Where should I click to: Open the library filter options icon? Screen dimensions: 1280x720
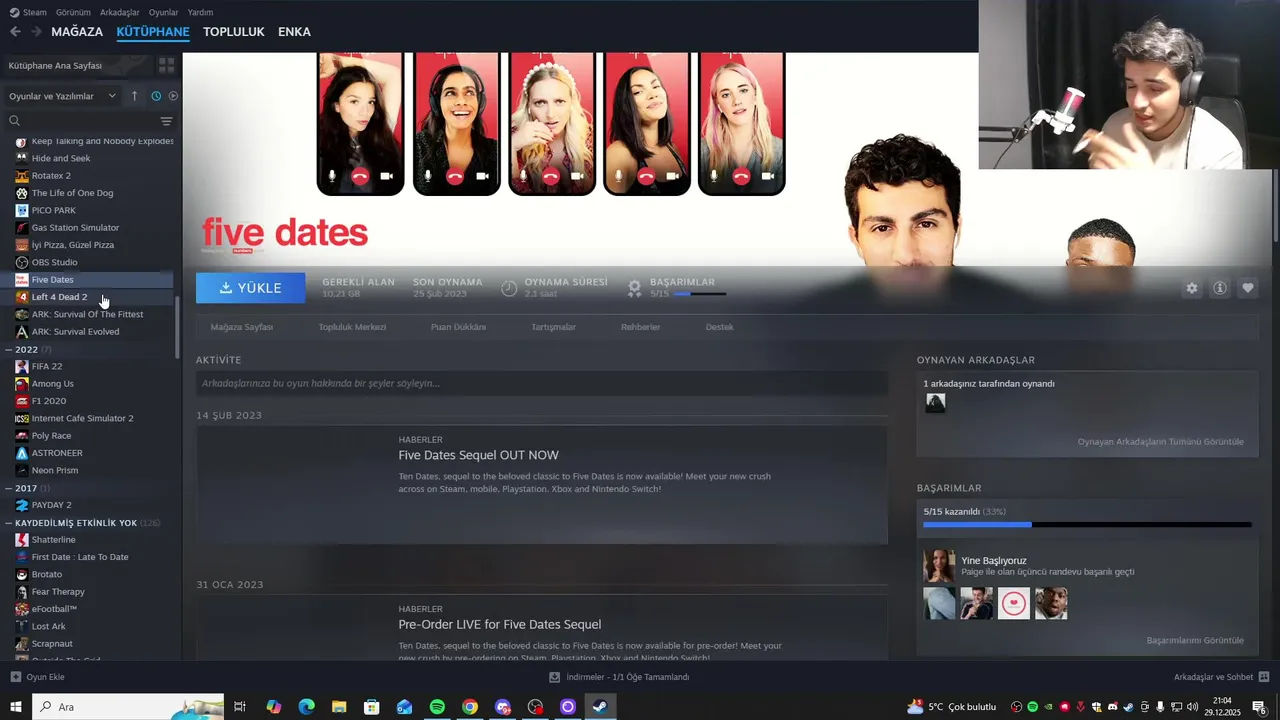click(x=166, y=121)
